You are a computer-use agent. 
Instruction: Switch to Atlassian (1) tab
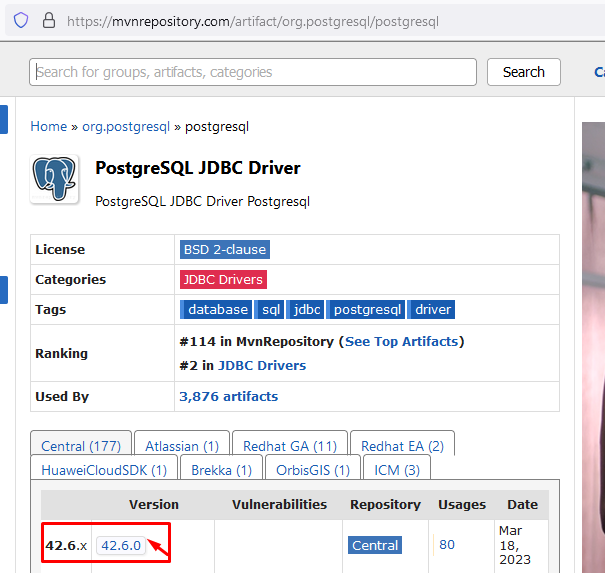pyautogui.click(x=182, y=446)
